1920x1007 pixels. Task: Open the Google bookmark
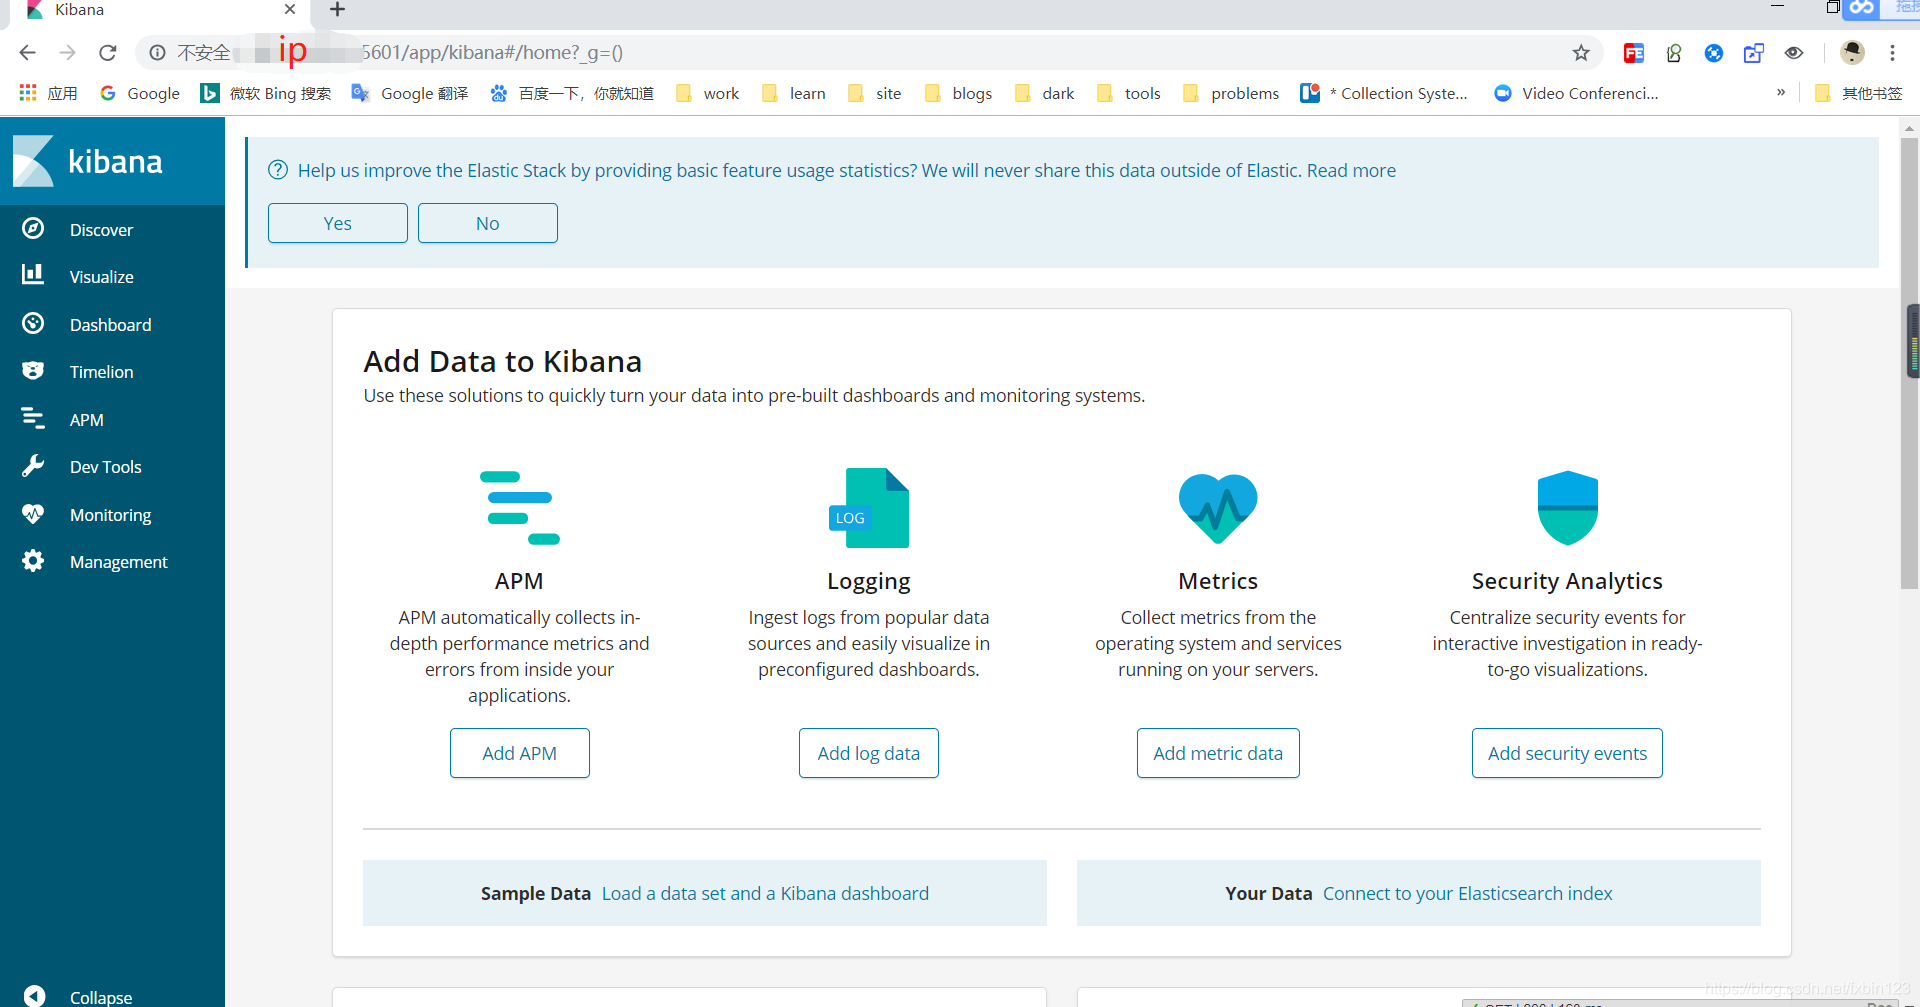[139, 93]
